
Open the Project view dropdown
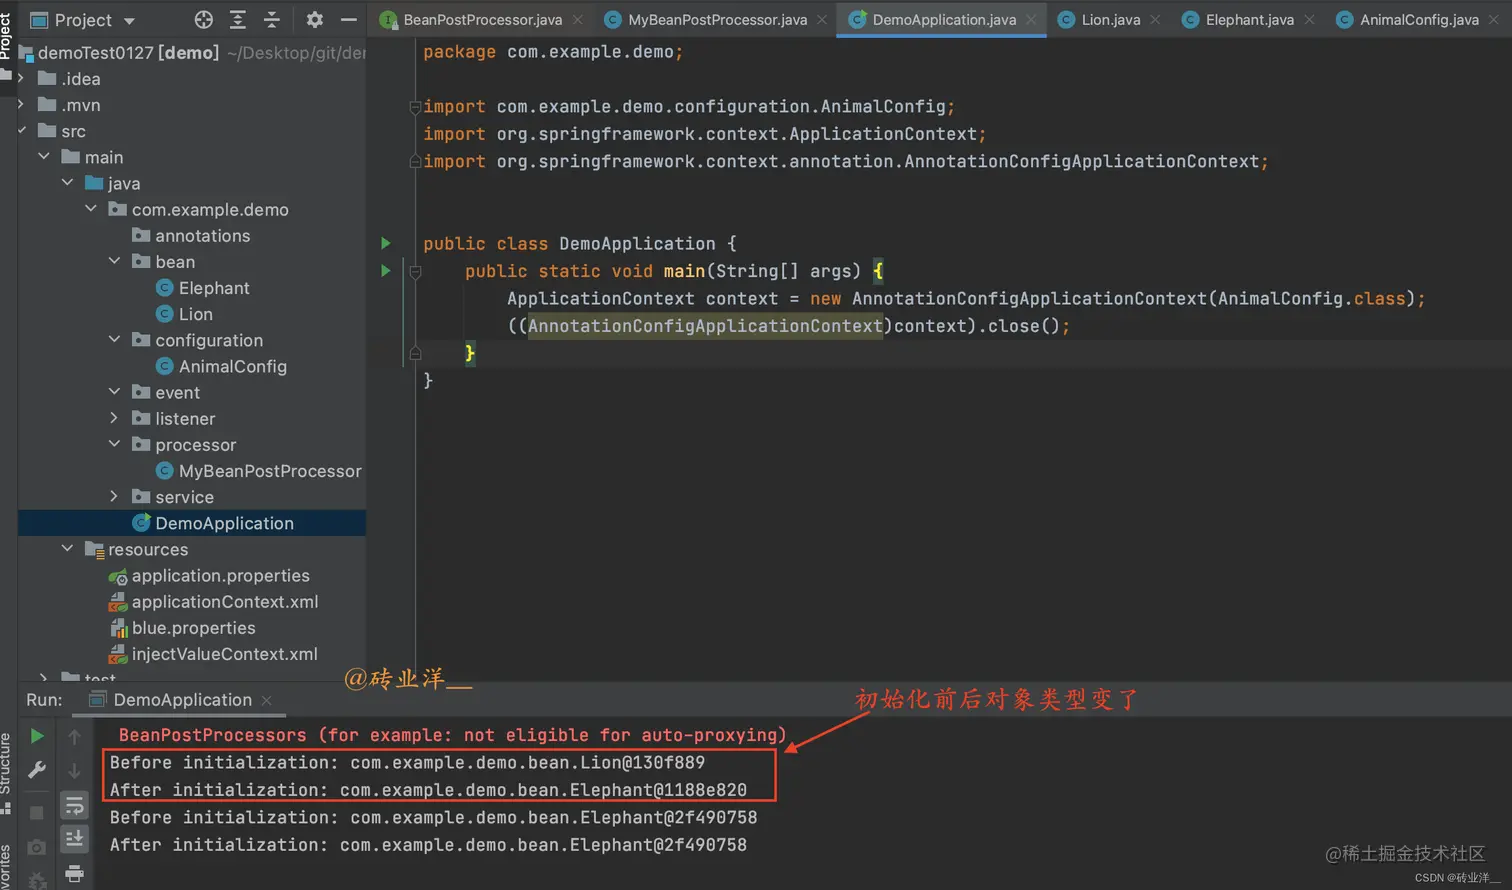coord(129,21)
